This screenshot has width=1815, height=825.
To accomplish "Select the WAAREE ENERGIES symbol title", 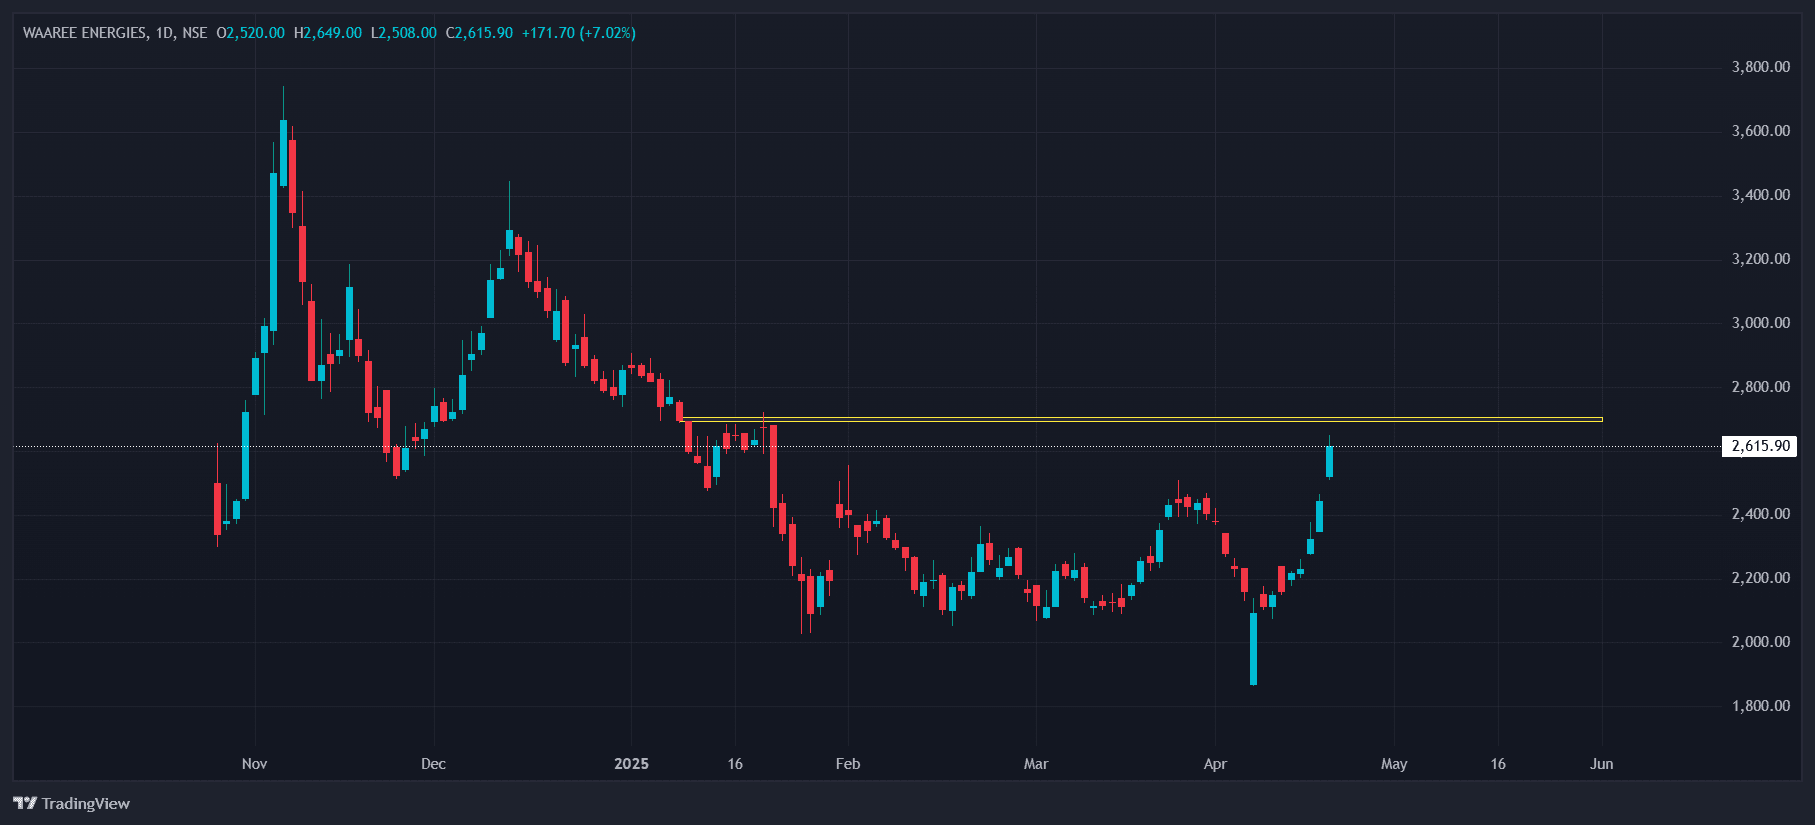I will (84, 33).
